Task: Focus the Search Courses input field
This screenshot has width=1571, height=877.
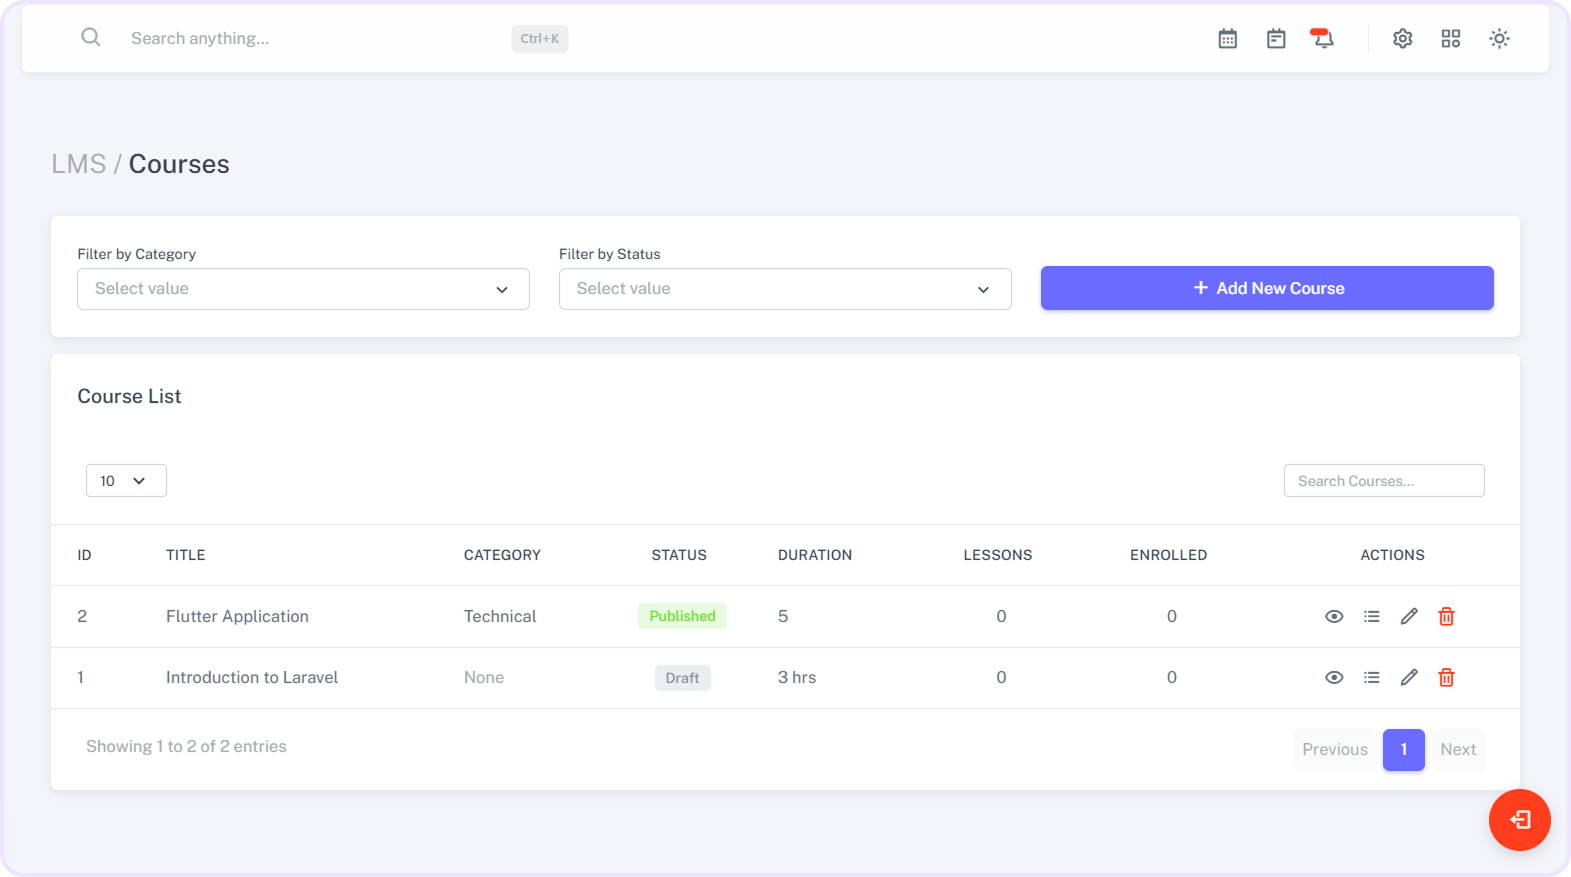Action: (x=1384, y=481)
